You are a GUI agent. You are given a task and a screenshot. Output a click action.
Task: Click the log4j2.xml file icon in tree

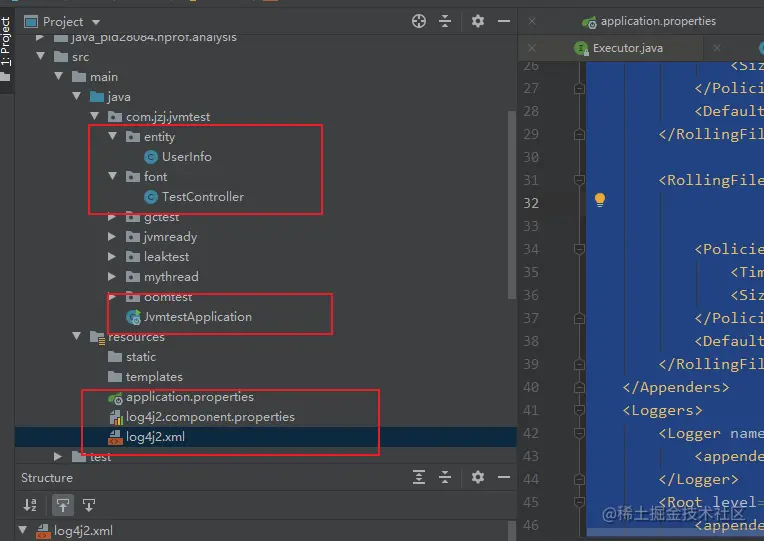click(115, 437)
